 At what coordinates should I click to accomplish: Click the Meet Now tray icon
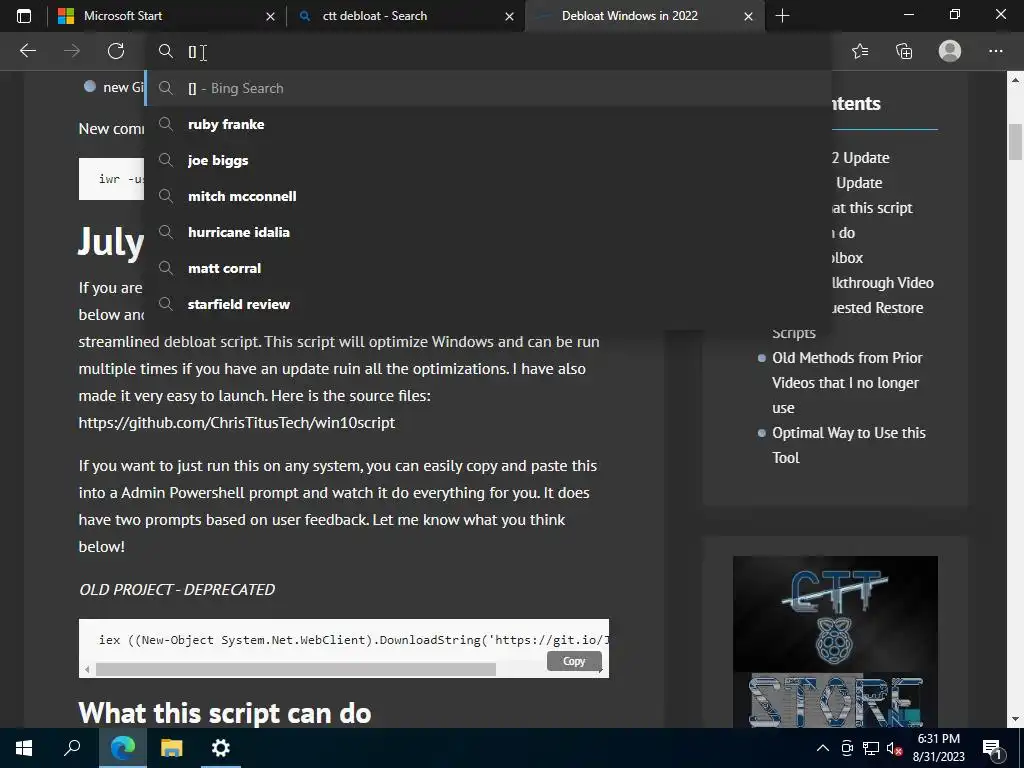847,748
